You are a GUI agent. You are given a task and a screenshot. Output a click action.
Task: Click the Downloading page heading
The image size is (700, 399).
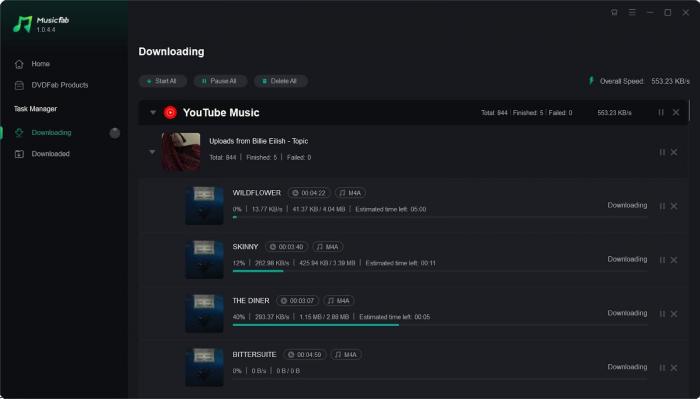[x=171, y=52]
